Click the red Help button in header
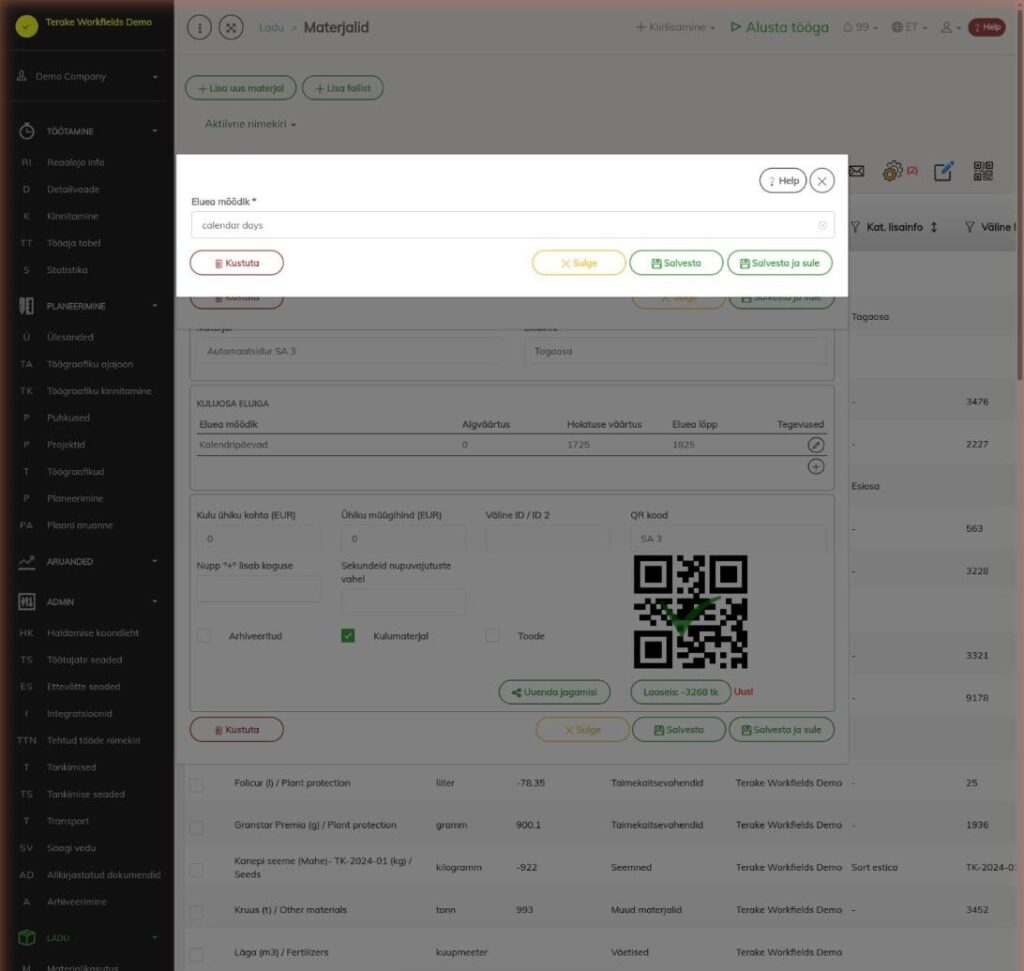 tap(987, 27)
